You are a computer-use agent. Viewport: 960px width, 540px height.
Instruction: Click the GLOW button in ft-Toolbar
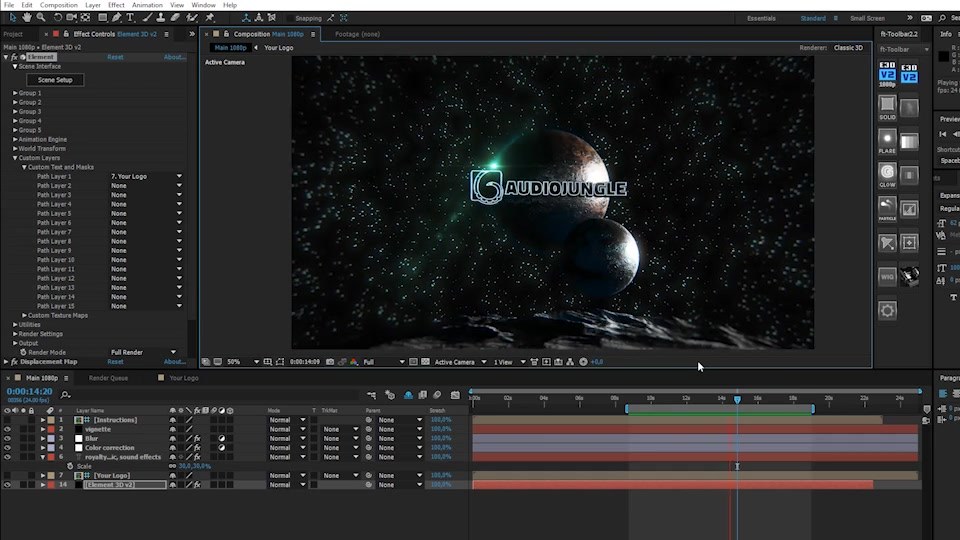(x=887, y=175)
